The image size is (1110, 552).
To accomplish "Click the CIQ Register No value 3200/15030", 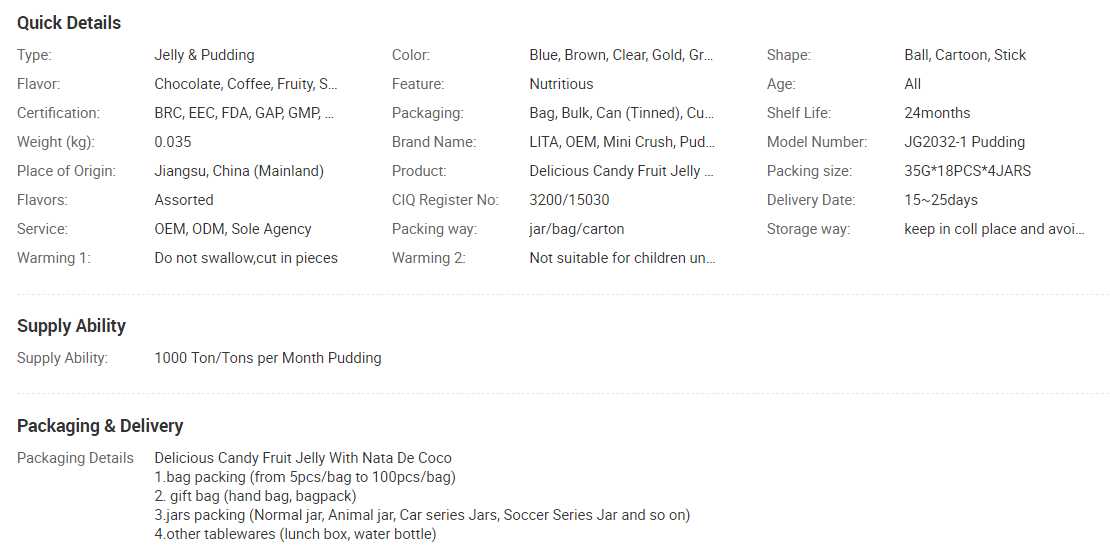I will click(x=569, y=200).
